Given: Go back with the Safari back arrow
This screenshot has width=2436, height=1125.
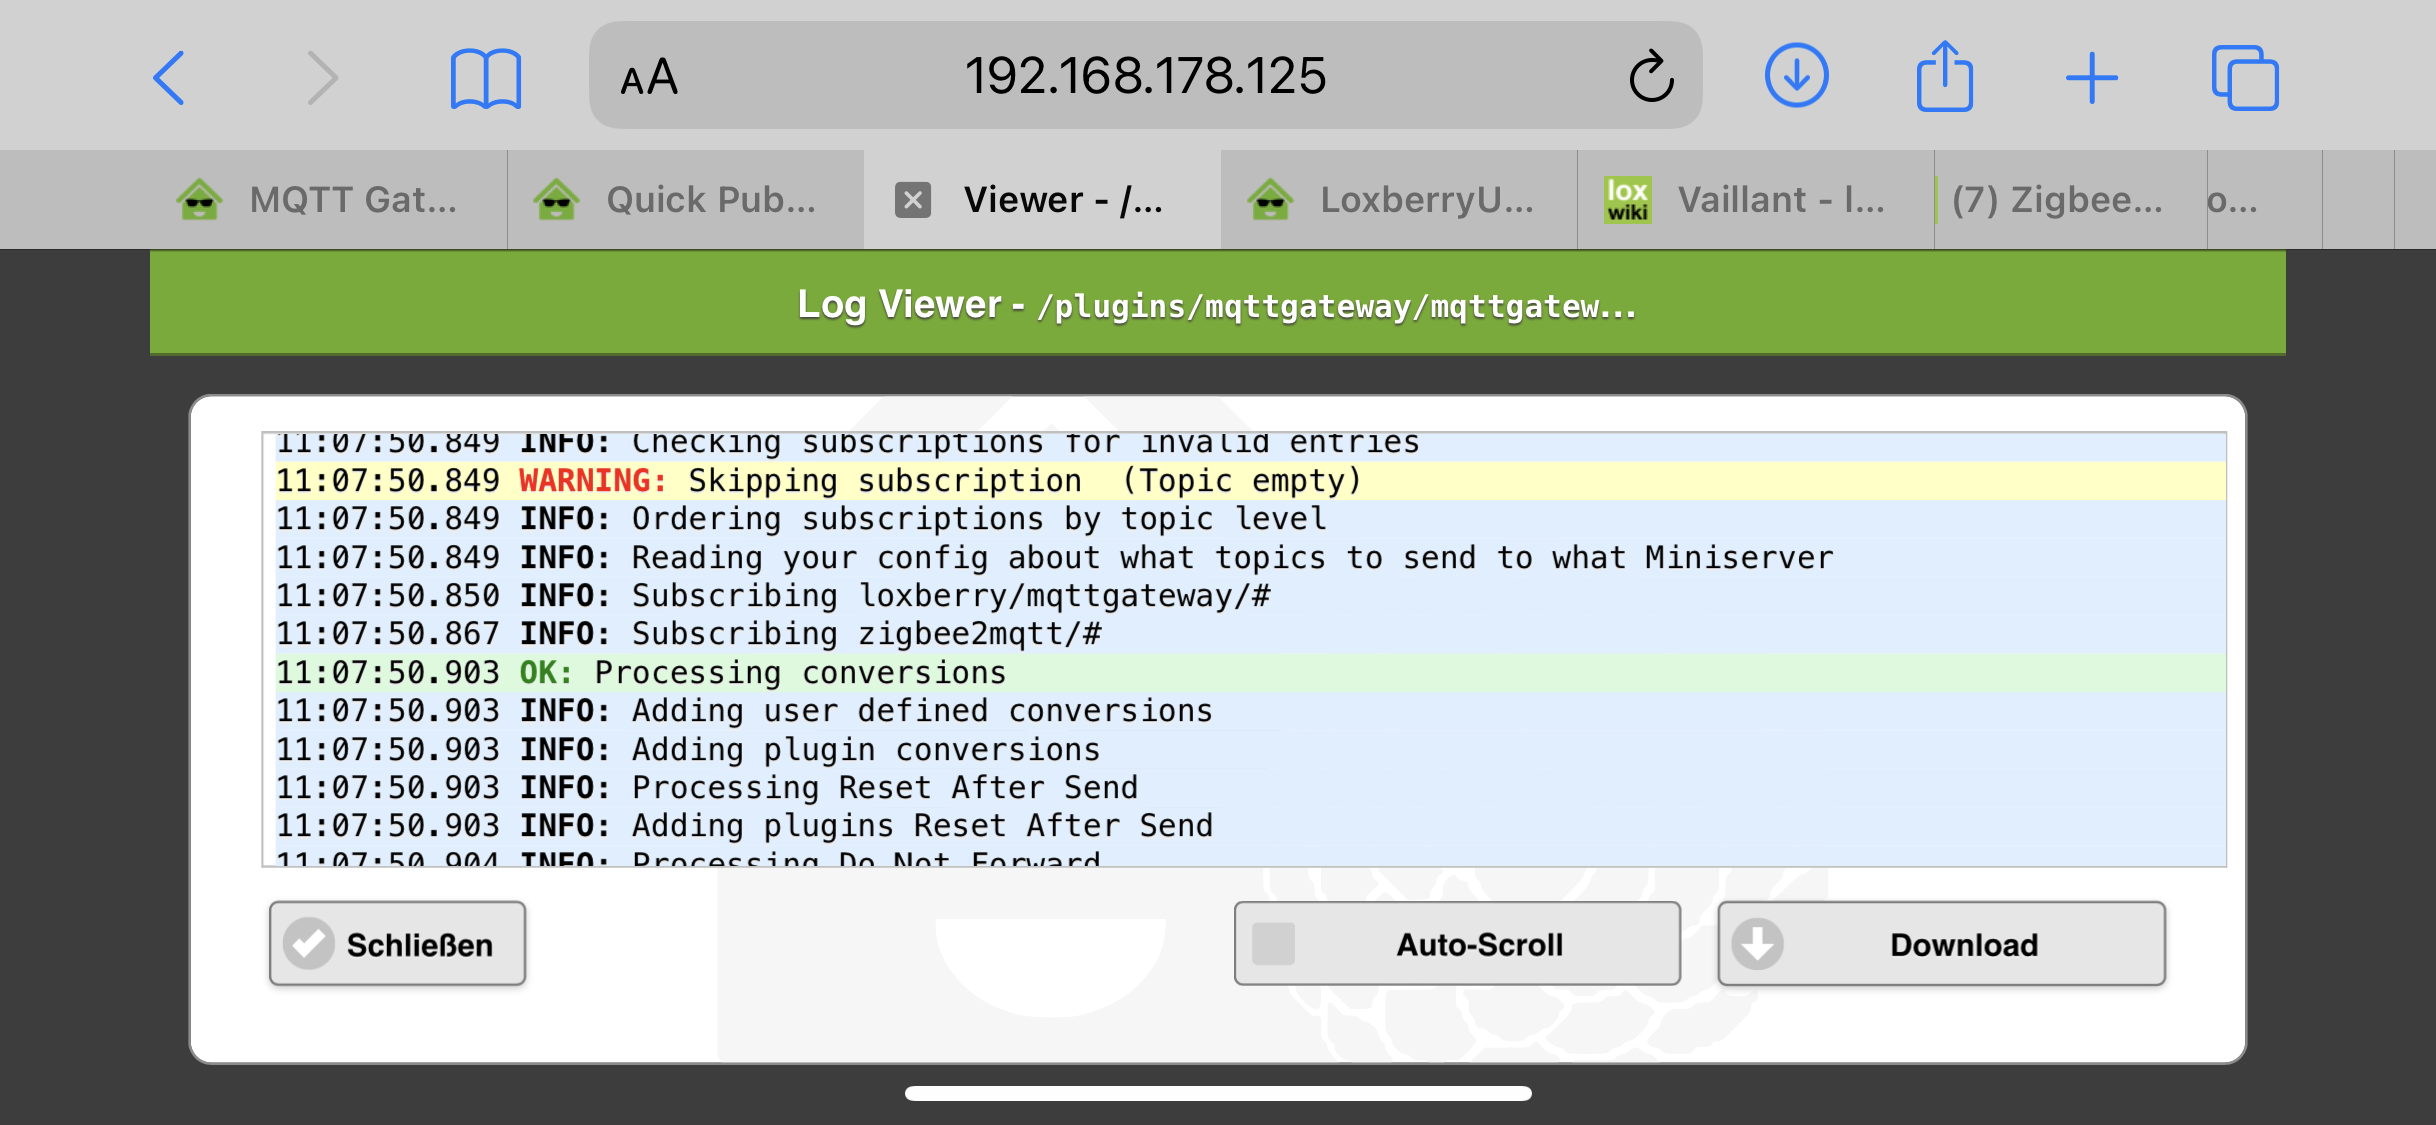Looking at the screenshot, I should pos(169,78).
